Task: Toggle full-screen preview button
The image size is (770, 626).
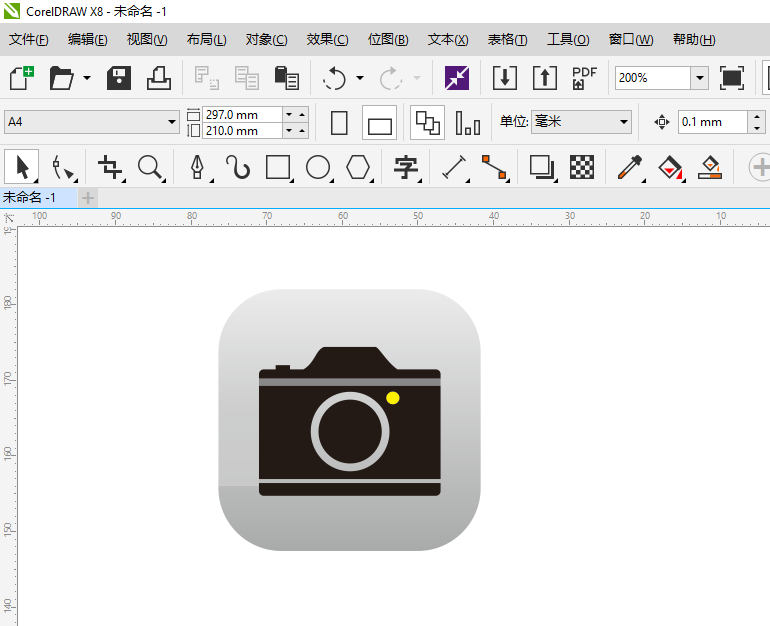Action: pyautogui.click(x=732, y=78)
